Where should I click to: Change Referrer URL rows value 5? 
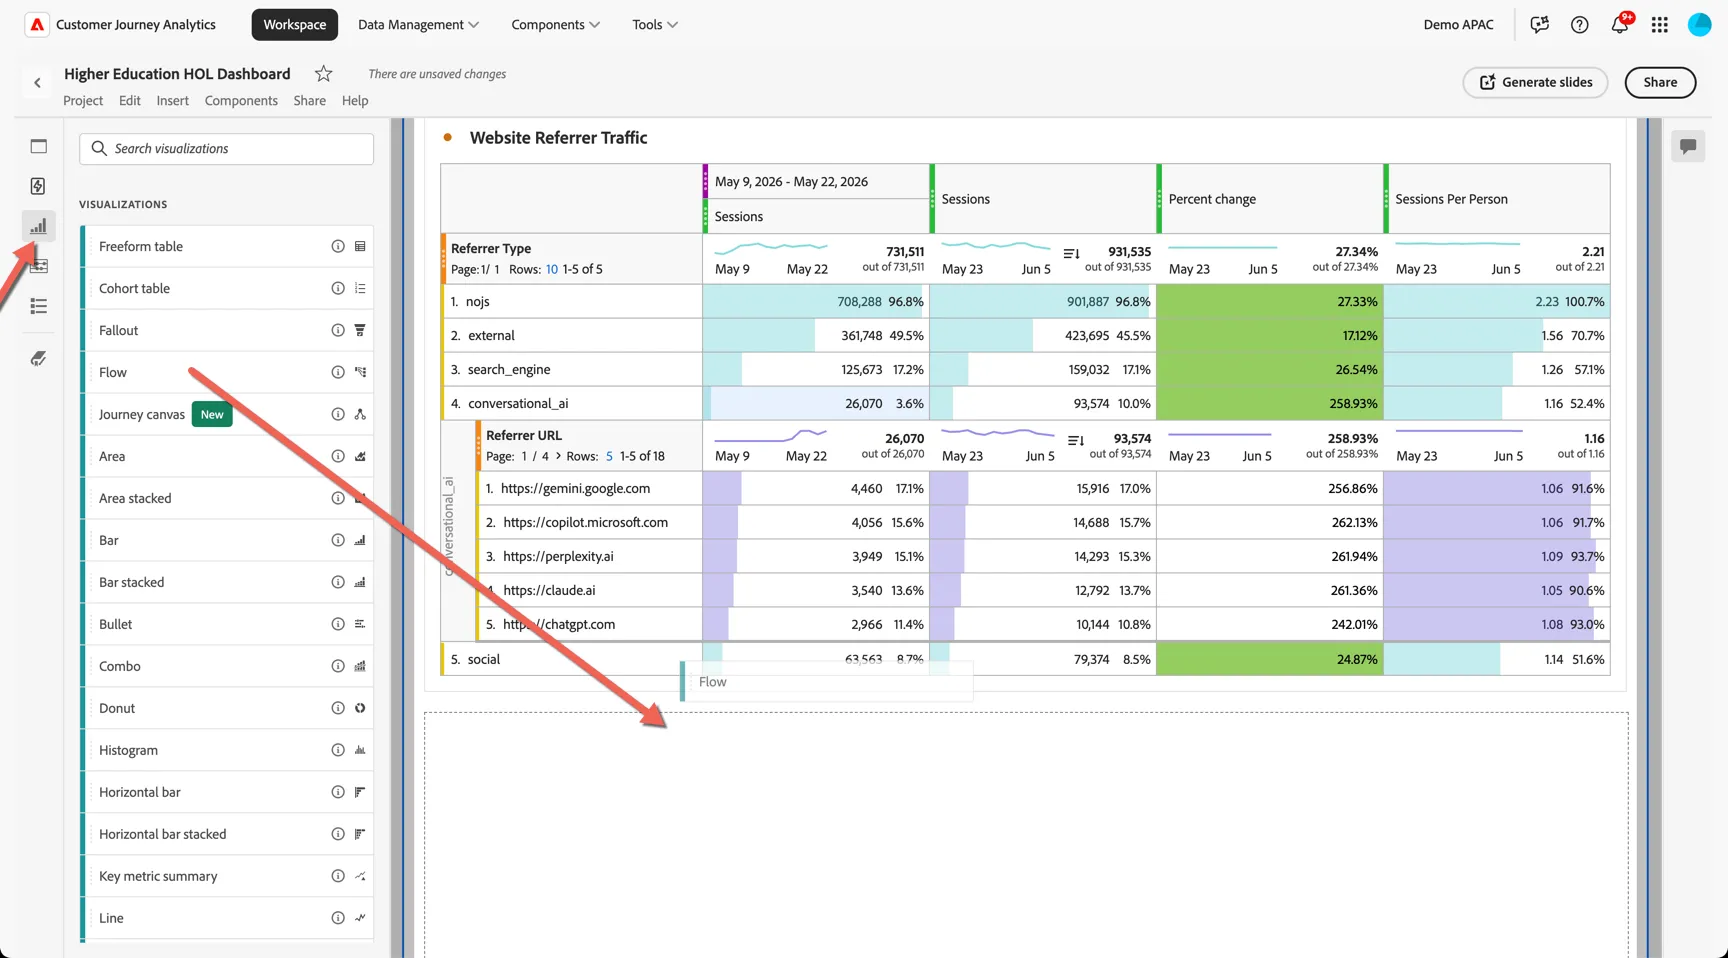[609, 456]
